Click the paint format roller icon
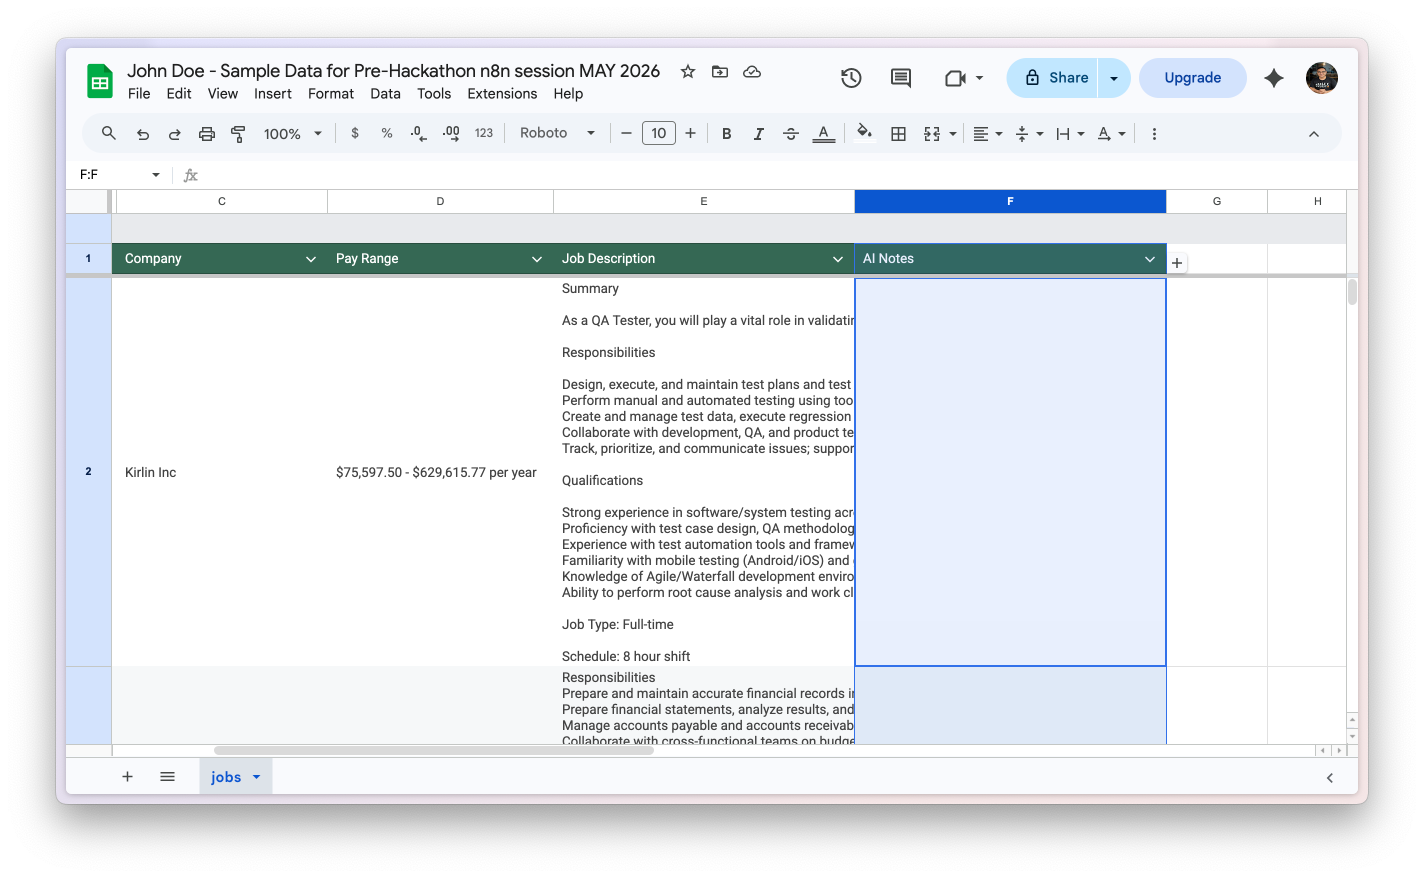Image resolution: width=1424 pixels, height=878 pixels. pos(238,134)
